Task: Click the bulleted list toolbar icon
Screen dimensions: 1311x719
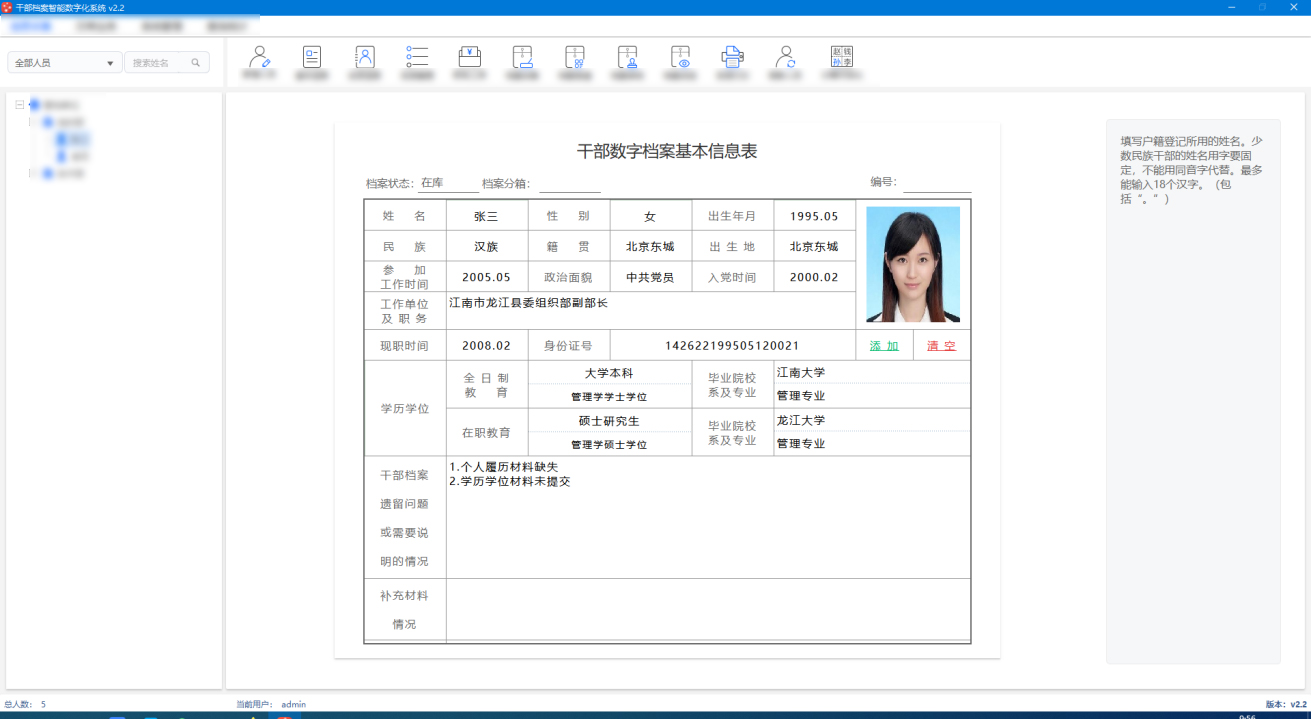Action: [417, 58]
